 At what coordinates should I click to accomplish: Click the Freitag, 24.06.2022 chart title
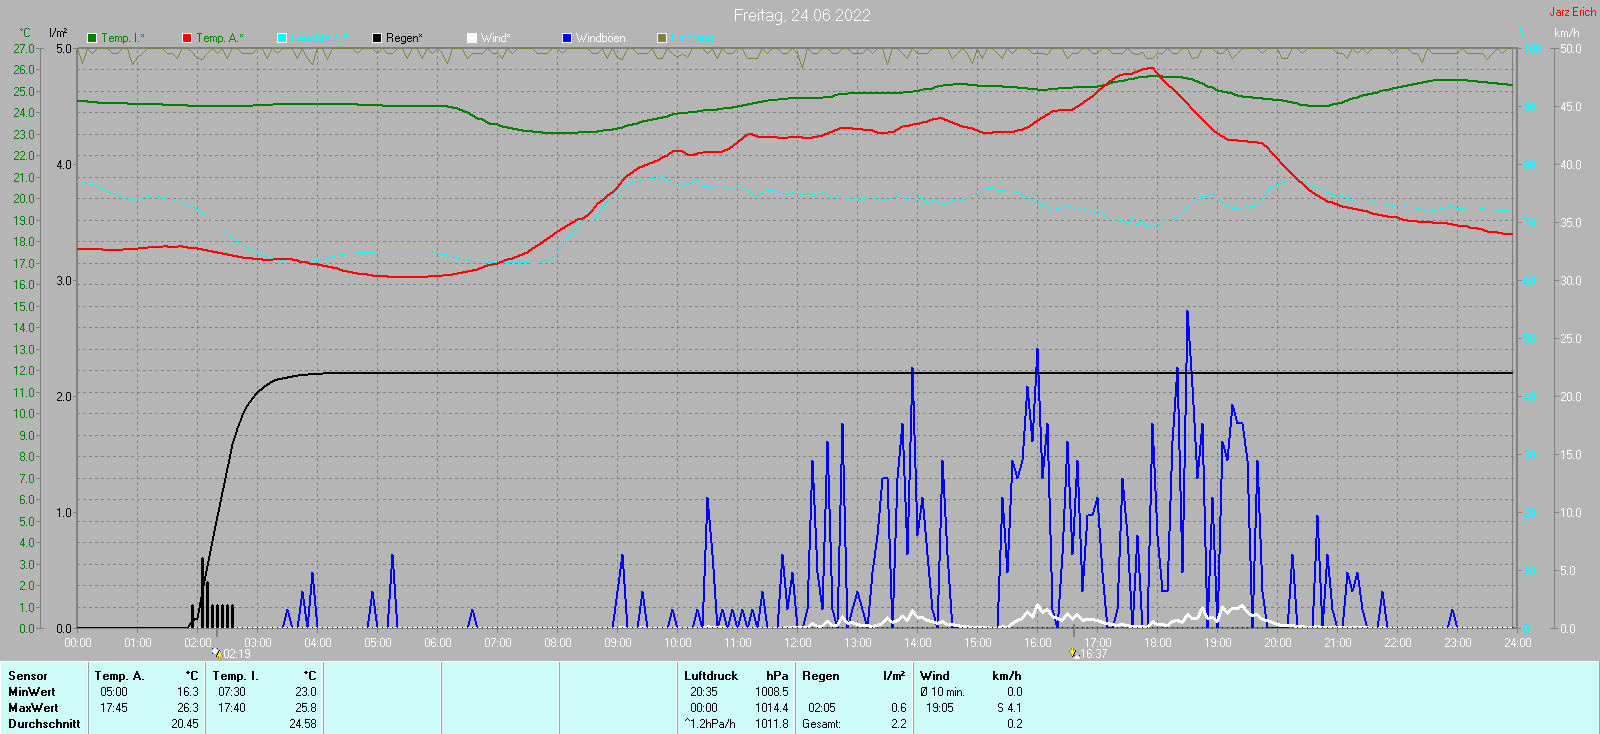pyautogui.click(x=801, y=15)
